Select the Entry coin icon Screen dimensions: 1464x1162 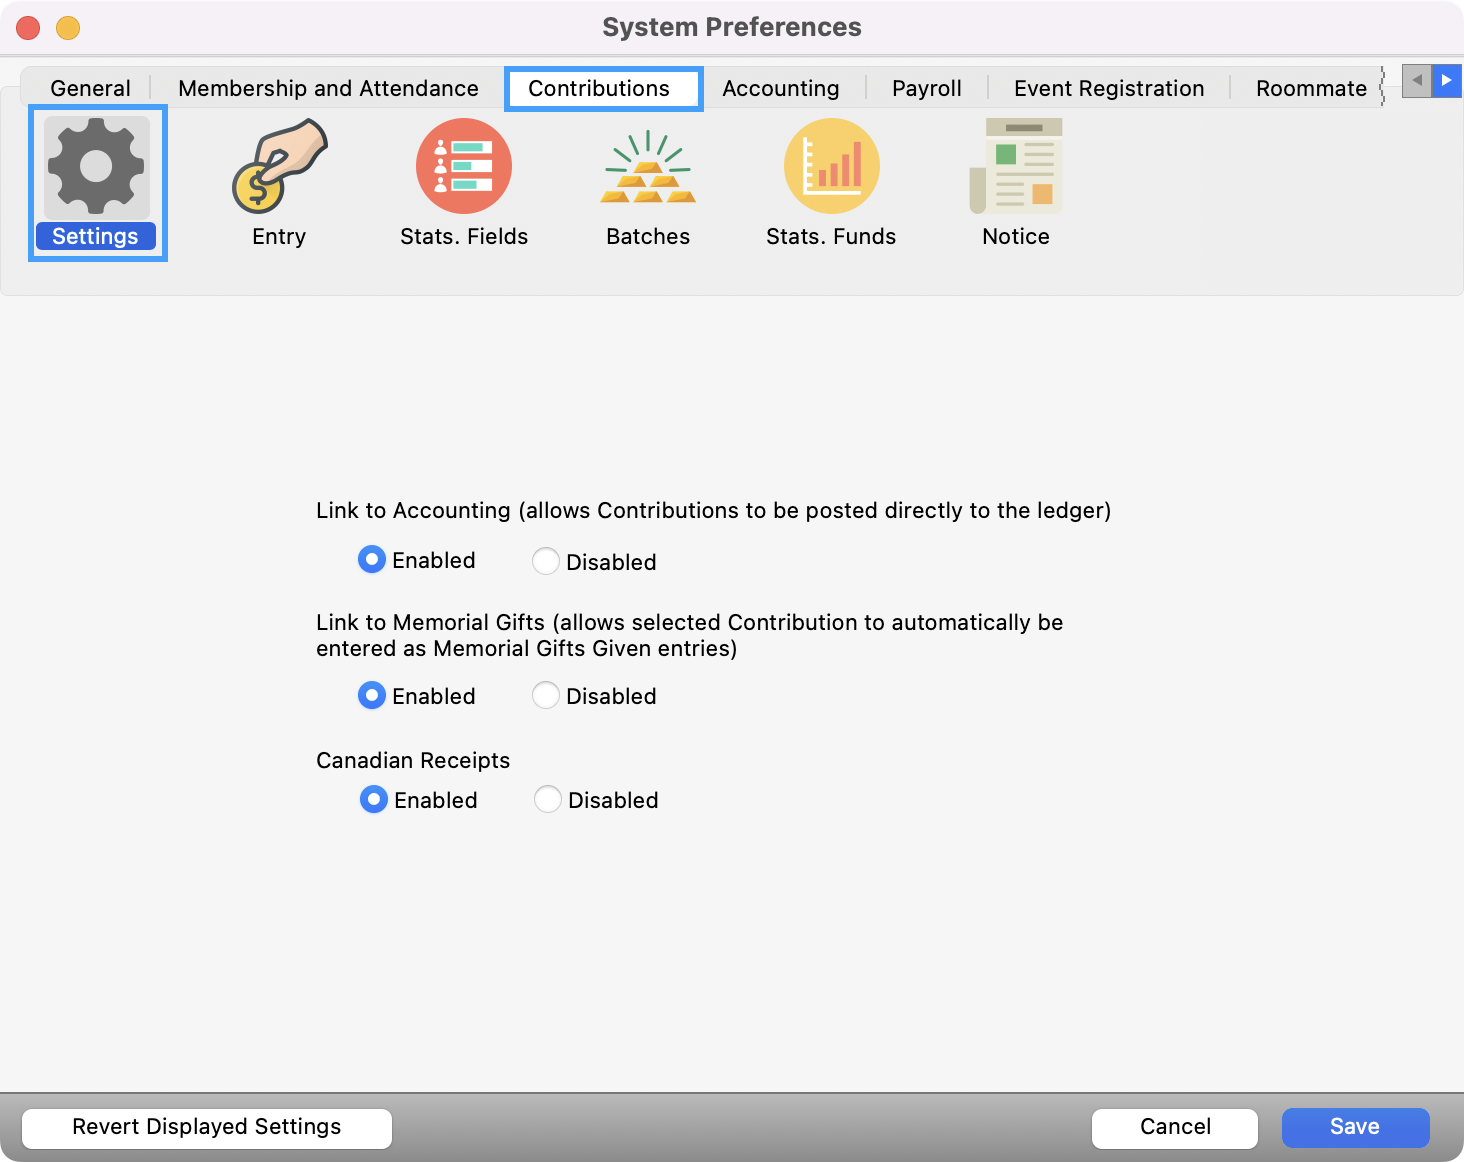pyautogui.click(x=279, y=167)
